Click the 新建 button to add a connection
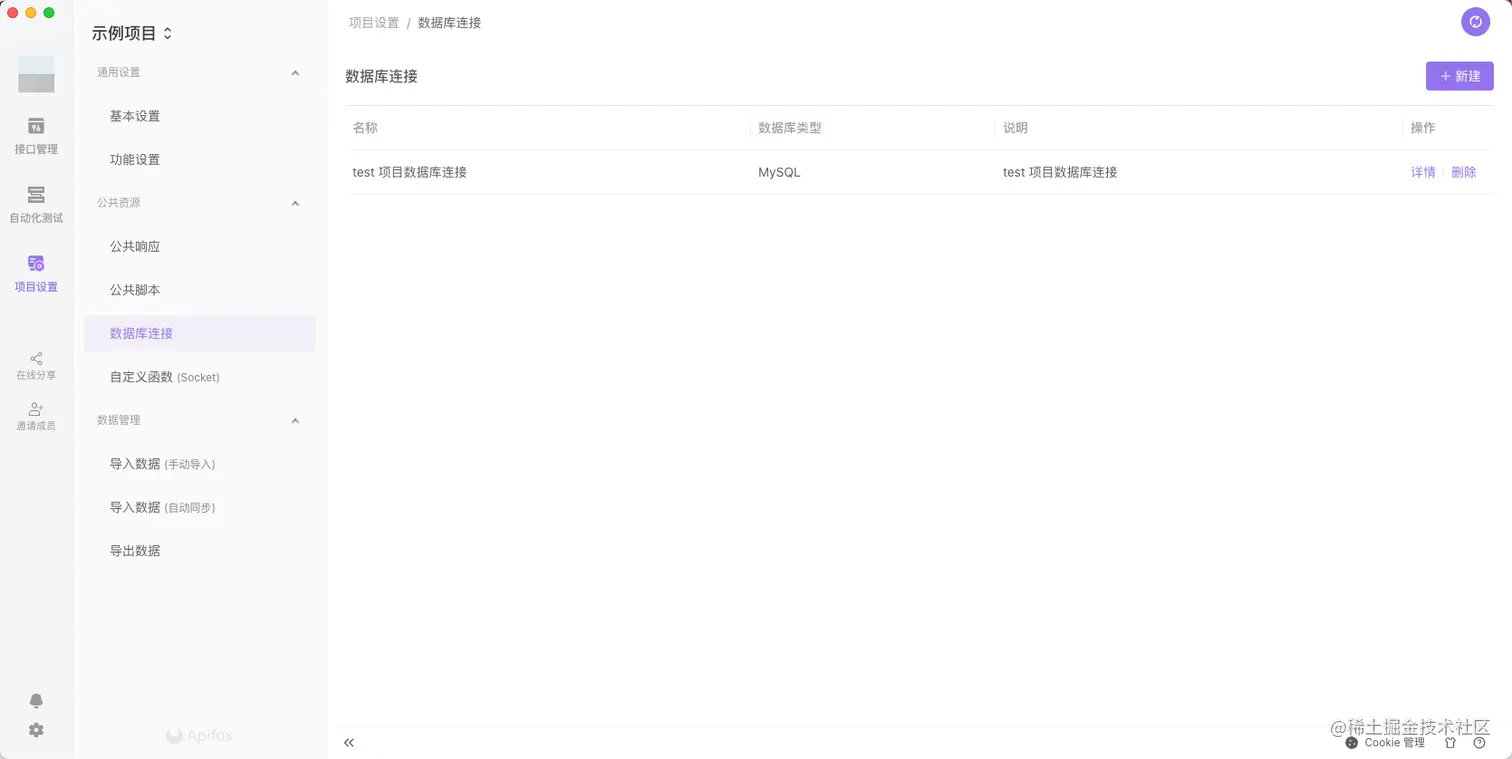Viewport: 1512px width, 759px height. [1458, 76]
